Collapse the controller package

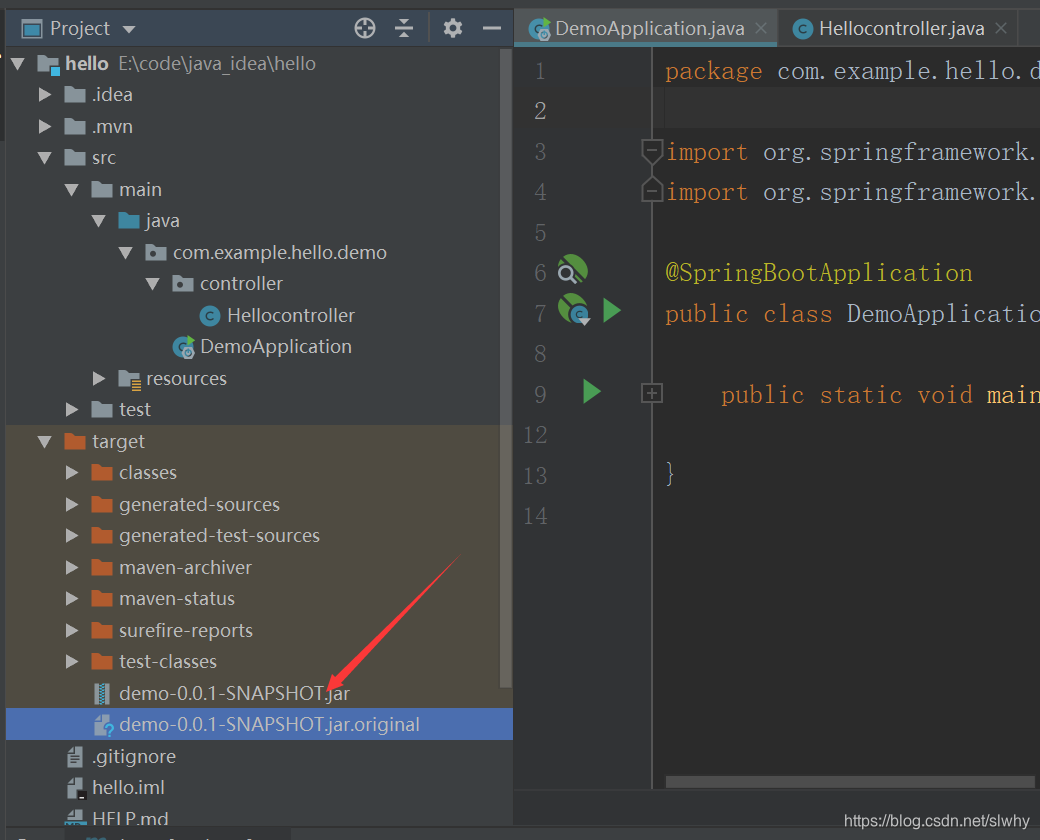coord(153,284)
